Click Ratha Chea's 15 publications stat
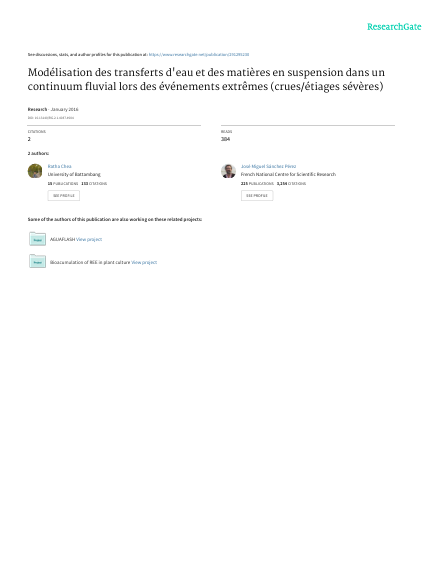441x582 pixels. [x=63, y=184]
